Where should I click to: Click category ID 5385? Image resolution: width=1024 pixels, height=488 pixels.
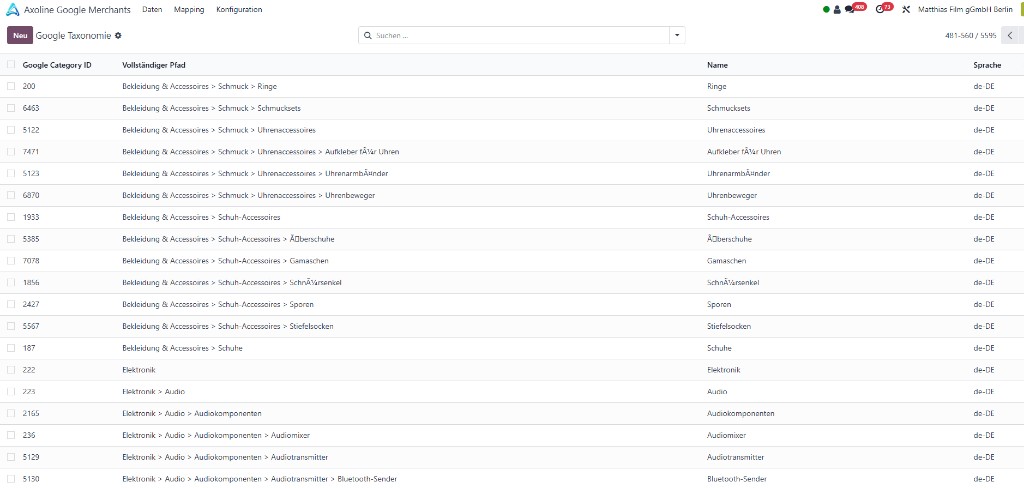point(31,239)
